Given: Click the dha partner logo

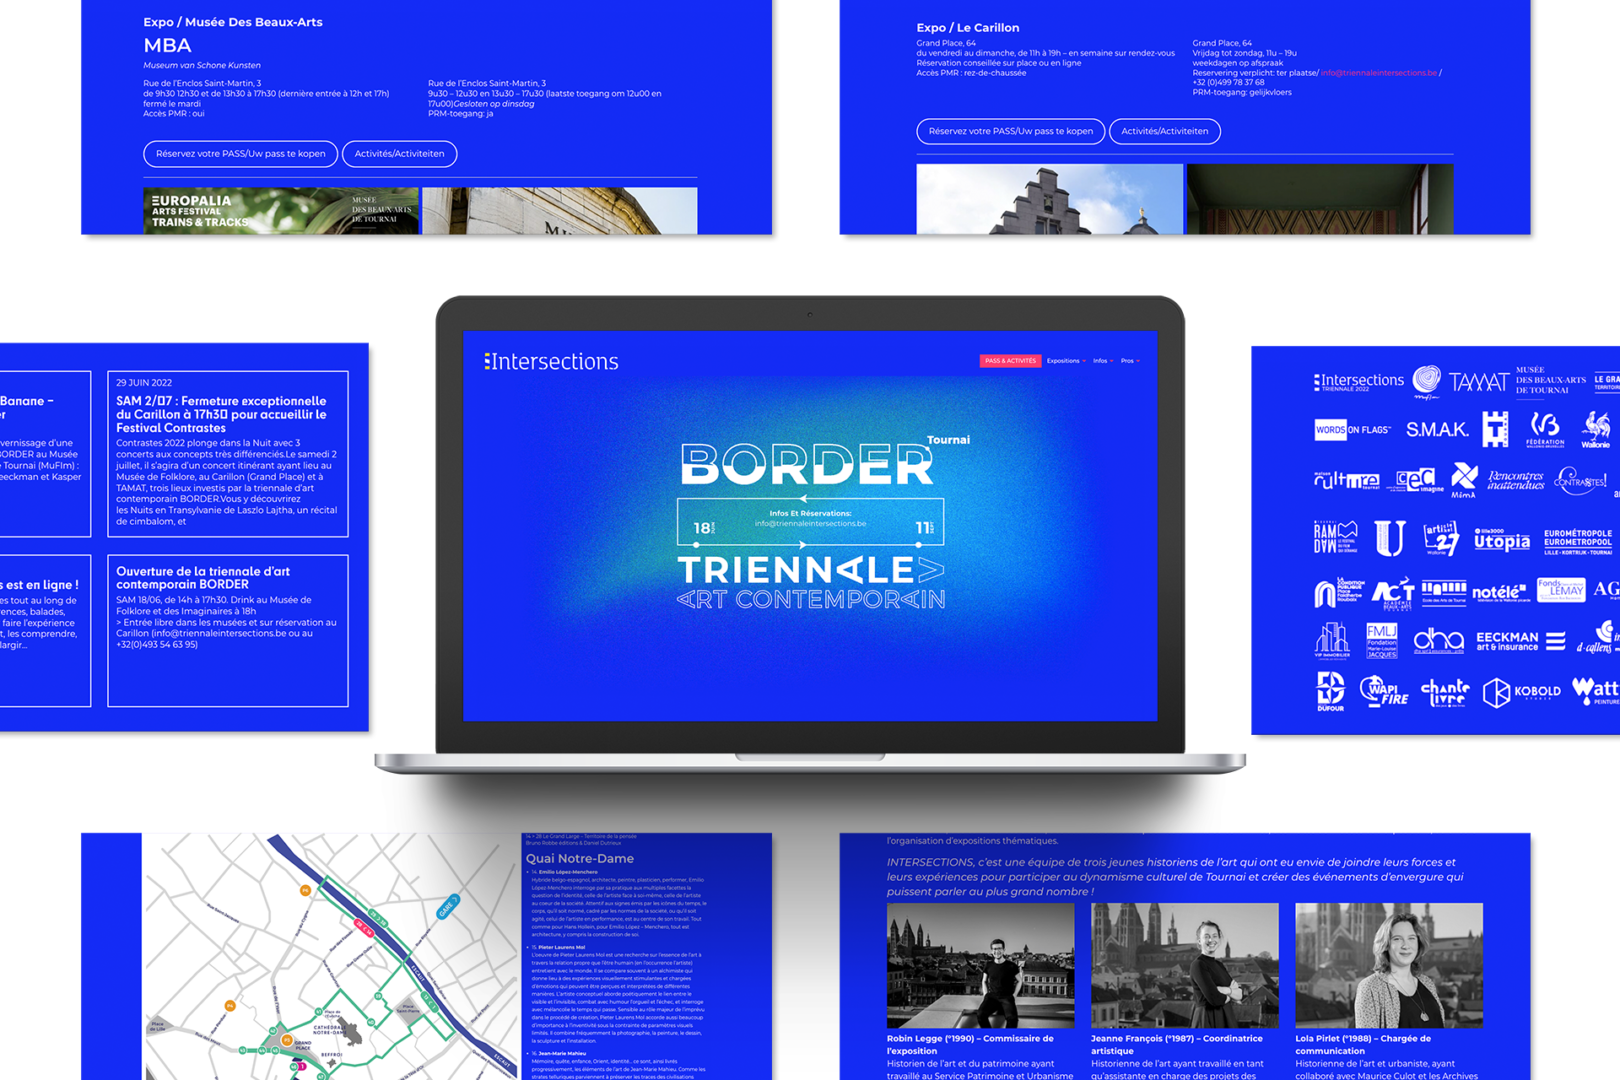Looking at the screenshot, I should pyautogui.click(x=1438, y=641).
